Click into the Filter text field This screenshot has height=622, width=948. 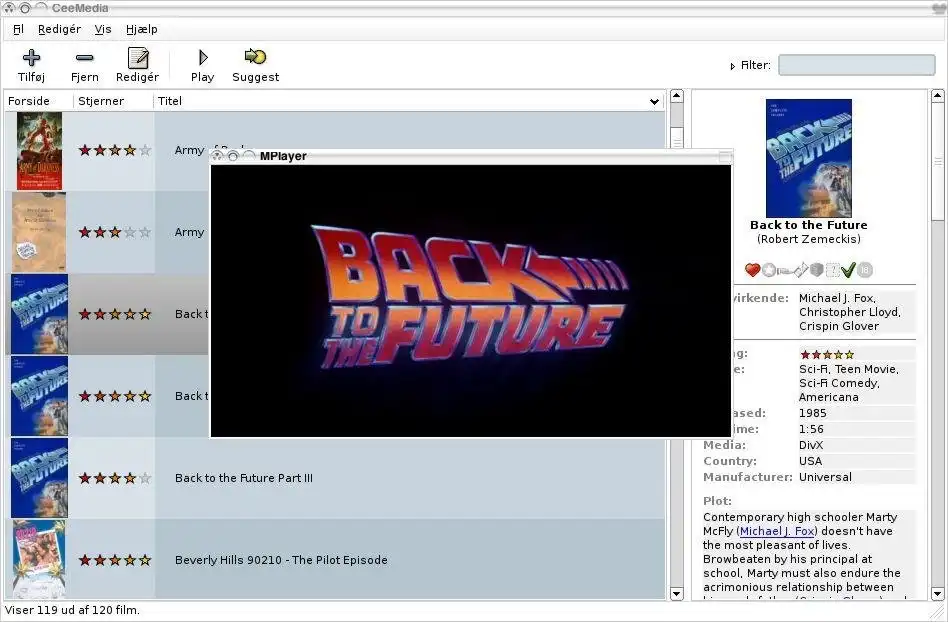point(856,65)
